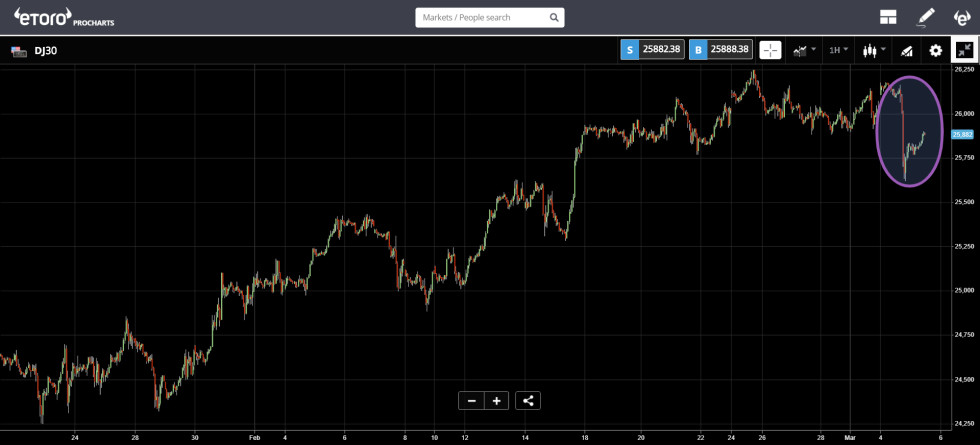This screenshot has width=980, height=445.
Task: Open the indicators ruler icon
Action: click(907, 50)
